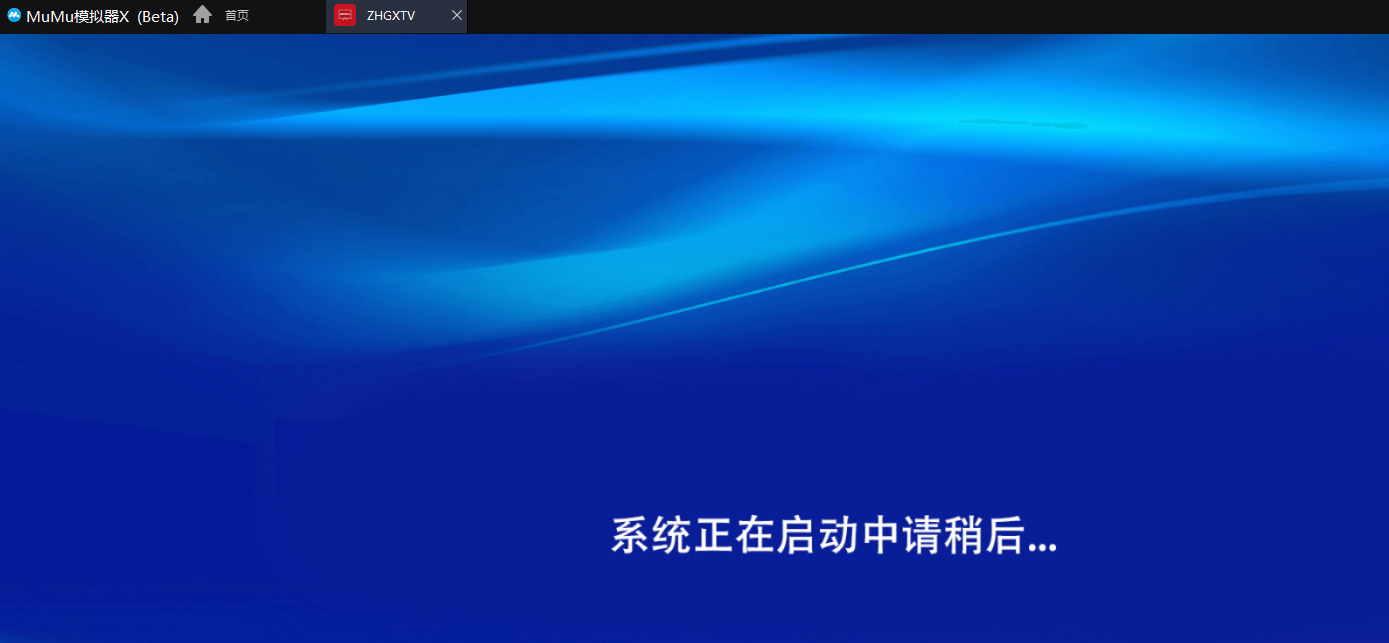Click the (Beta) label in the title
1389x643 pixels.
pos(158,16)
